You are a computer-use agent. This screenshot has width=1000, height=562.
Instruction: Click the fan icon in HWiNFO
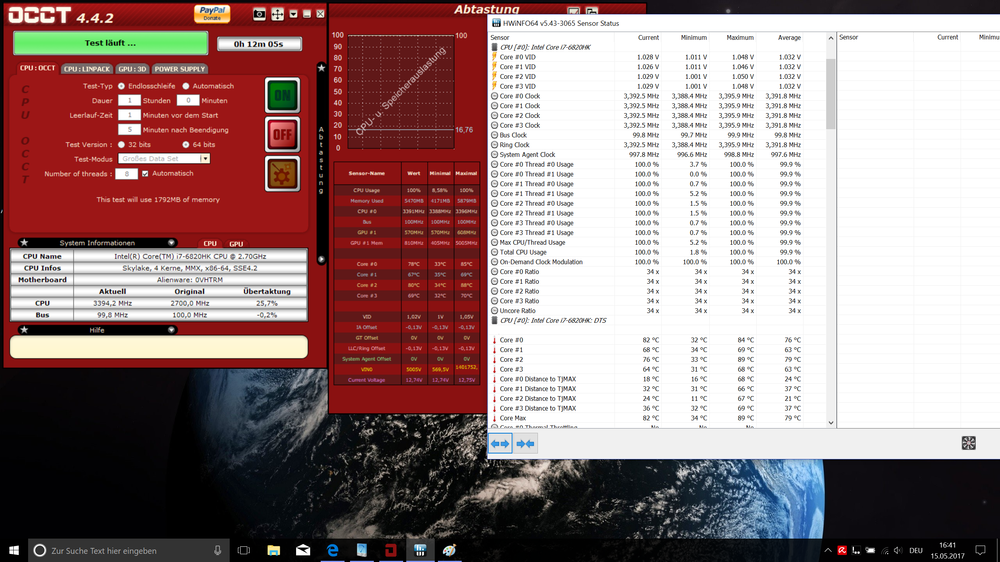(x=968, y=443)
